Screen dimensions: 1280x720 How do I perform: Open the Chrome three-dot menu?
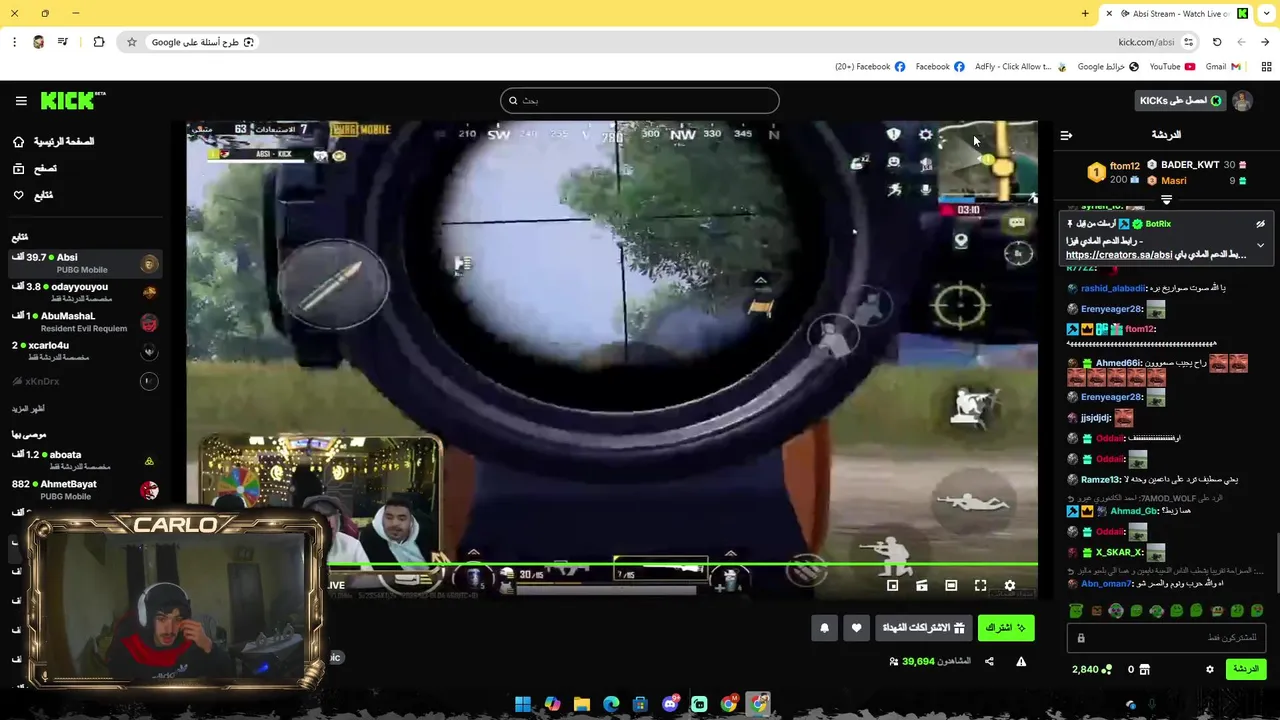point(14,42)
